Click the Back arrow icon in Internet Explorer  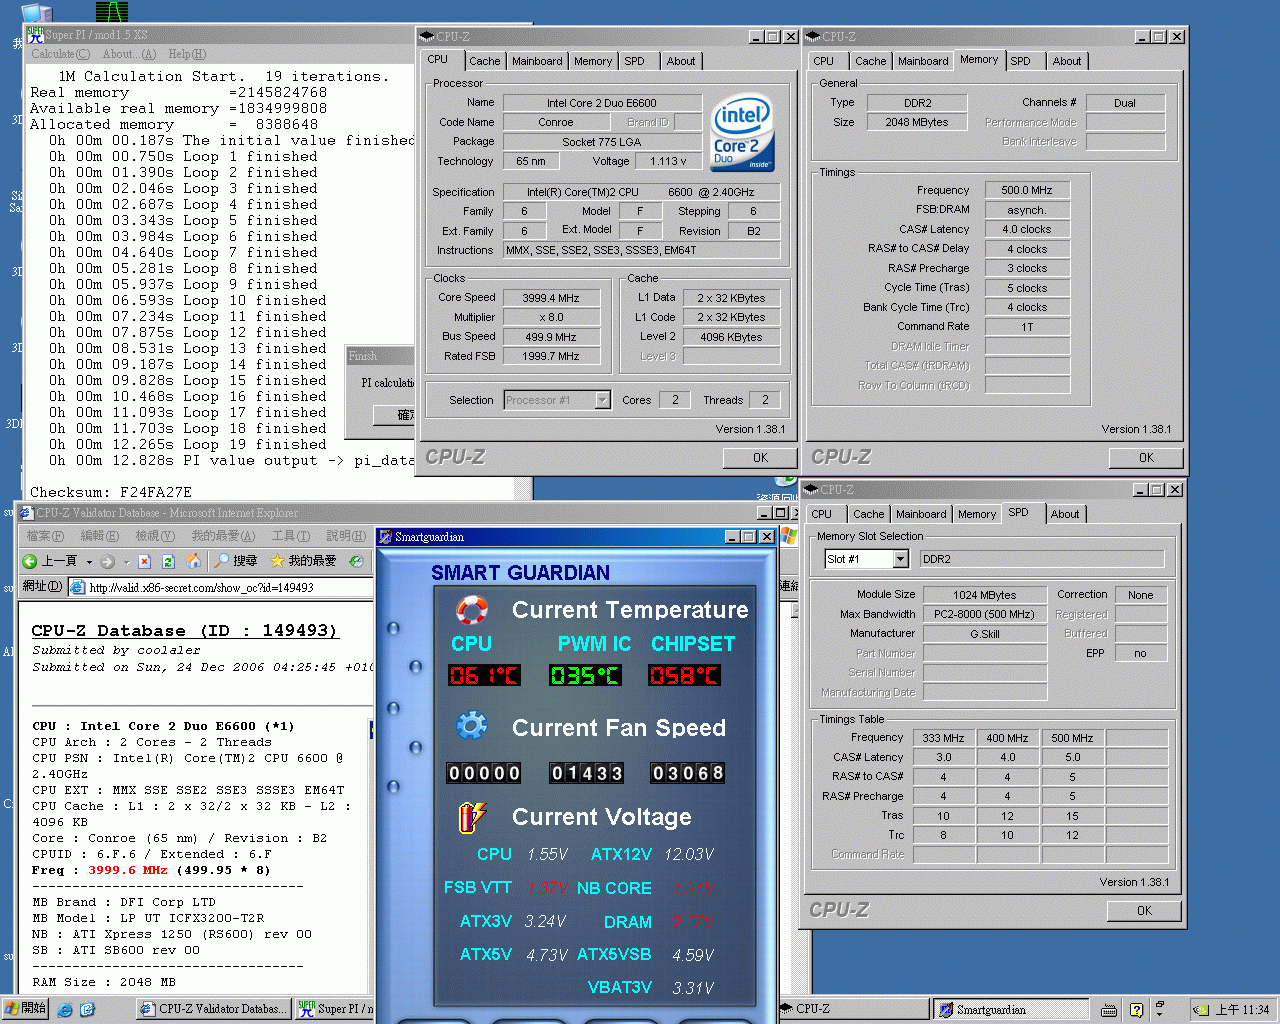click(x=30, y=561)
